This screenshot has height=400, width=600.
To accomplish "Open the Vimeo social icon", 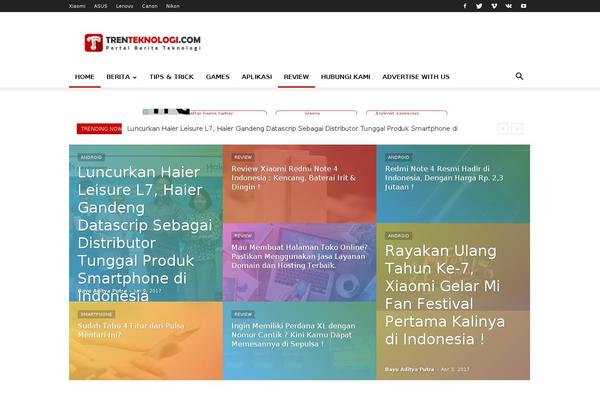I will (x=494, y=6).
